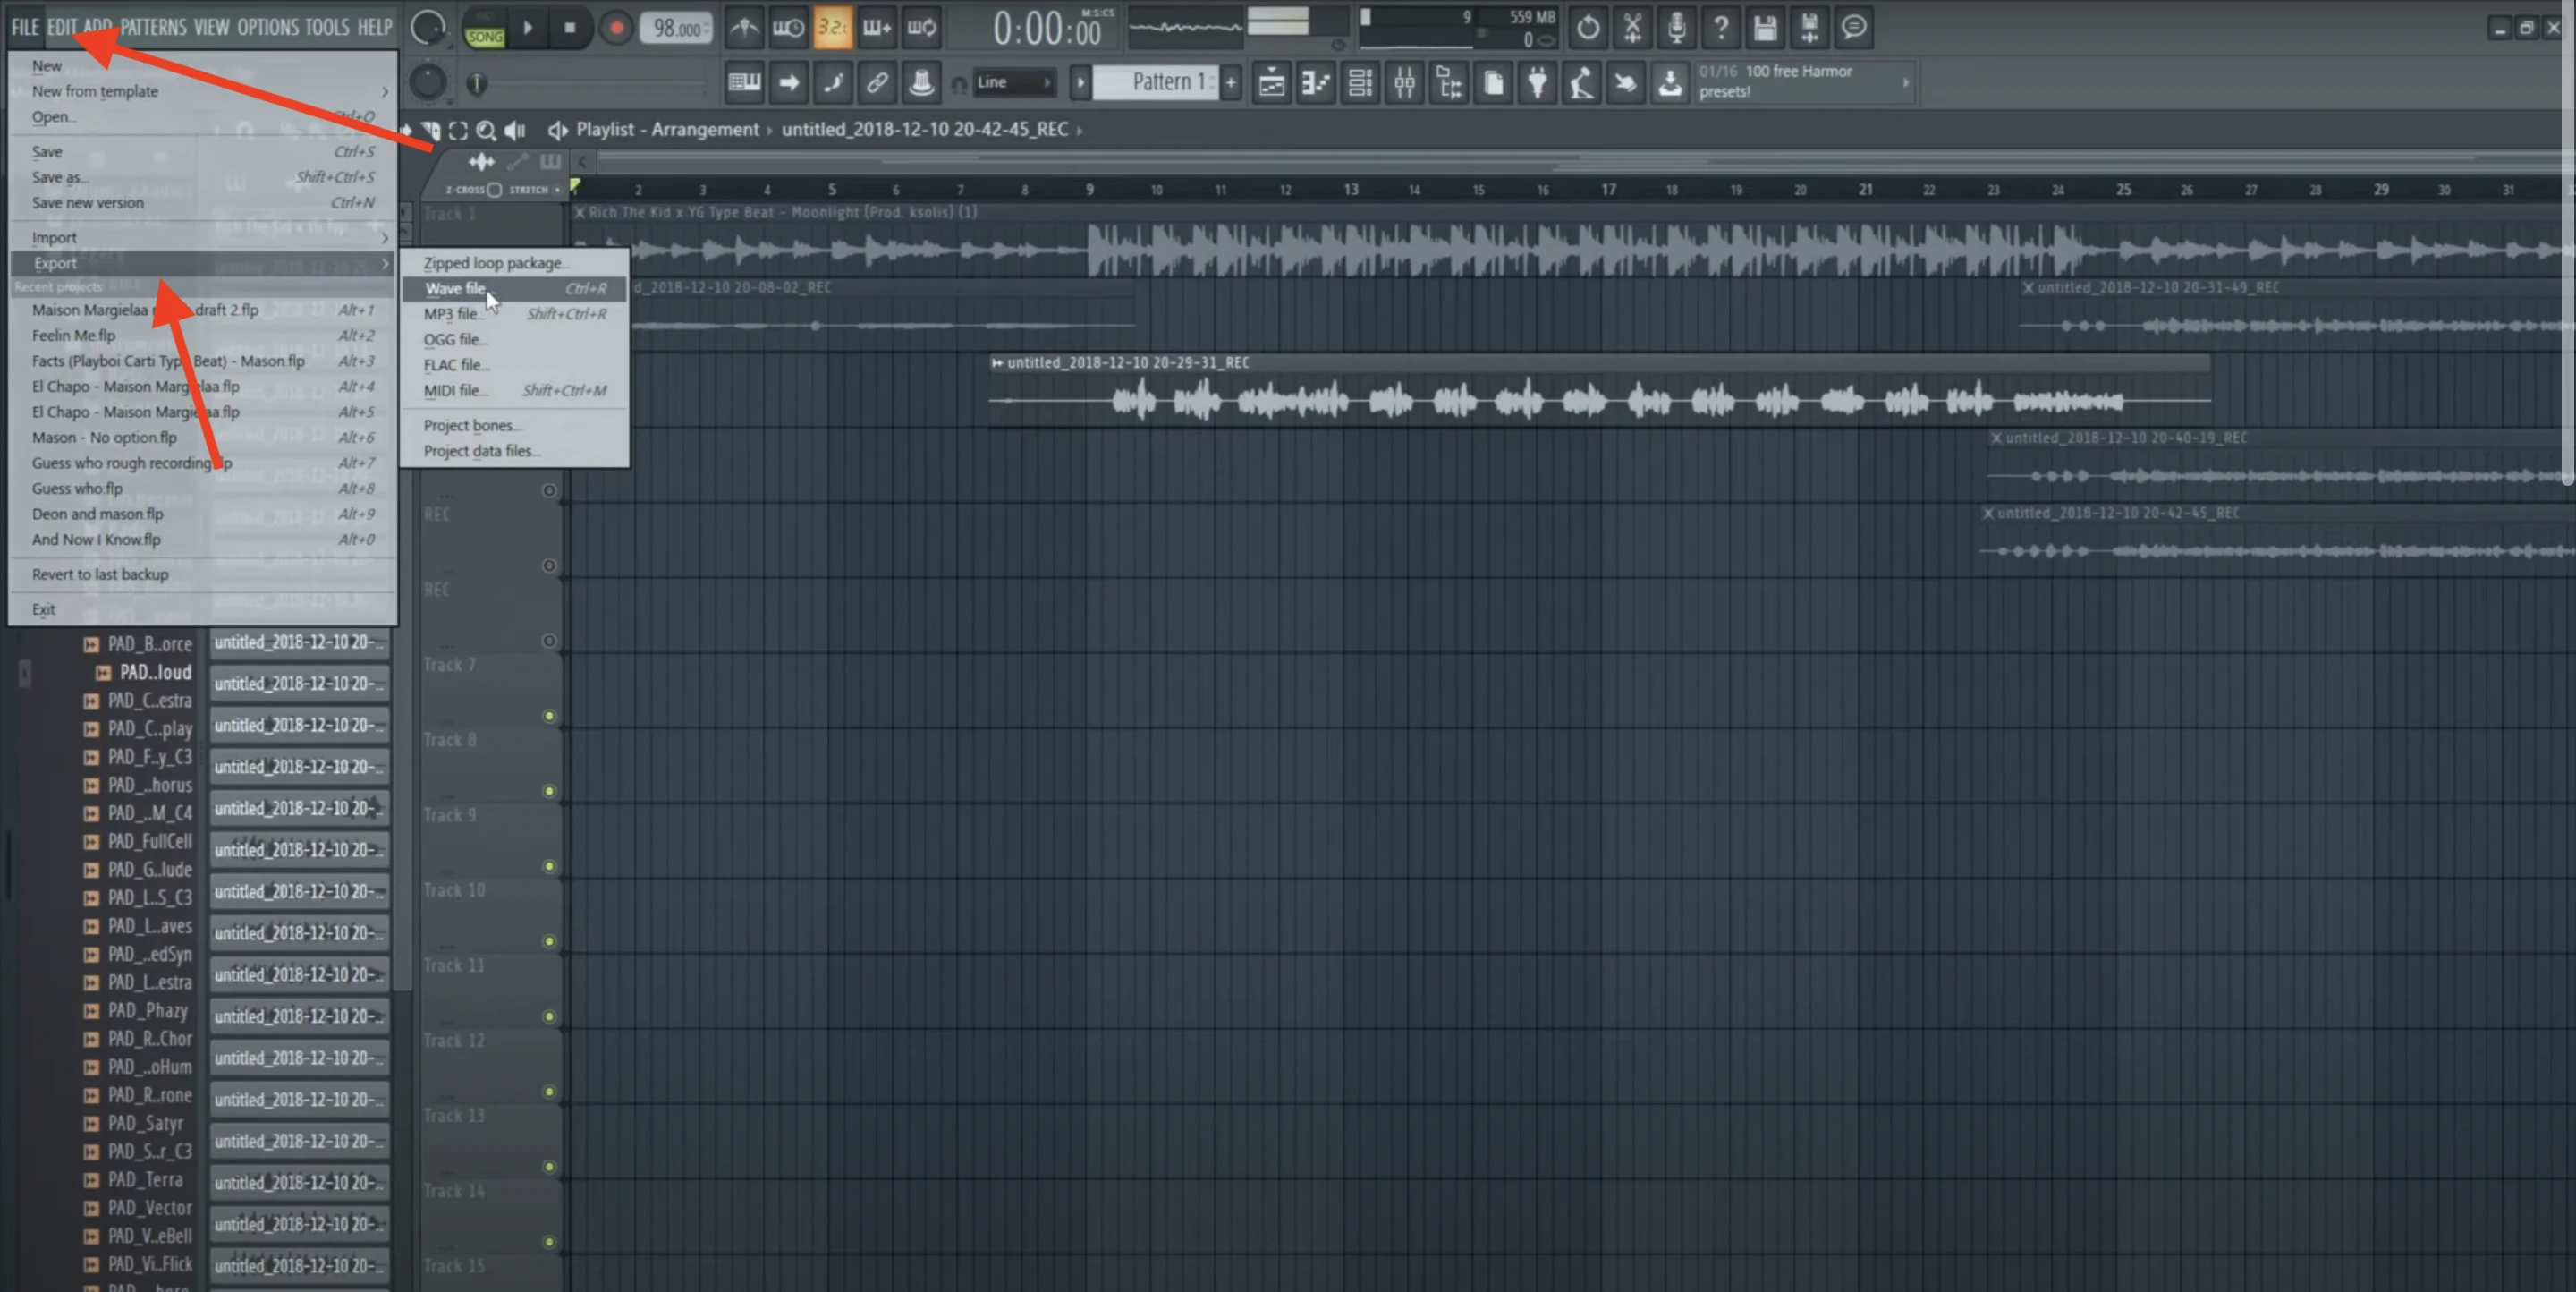
Task: Open recent project Feelin Me.flp
Action: [x=74, y=336]
